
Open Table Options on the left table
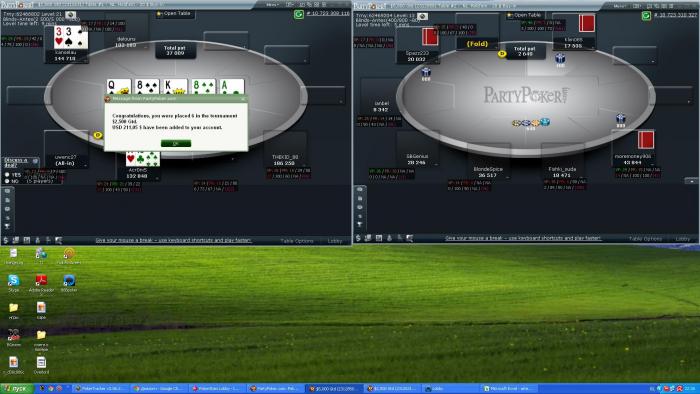(x=297, y=241)
